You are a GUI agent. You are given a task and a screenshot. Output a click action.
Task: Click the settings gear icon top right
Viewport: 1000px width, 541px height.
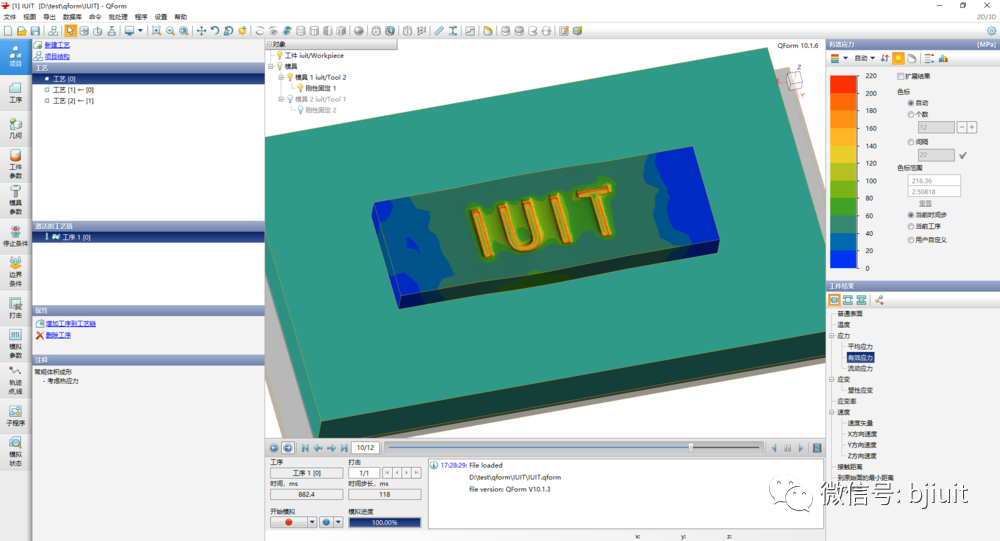tap(991, 31)
